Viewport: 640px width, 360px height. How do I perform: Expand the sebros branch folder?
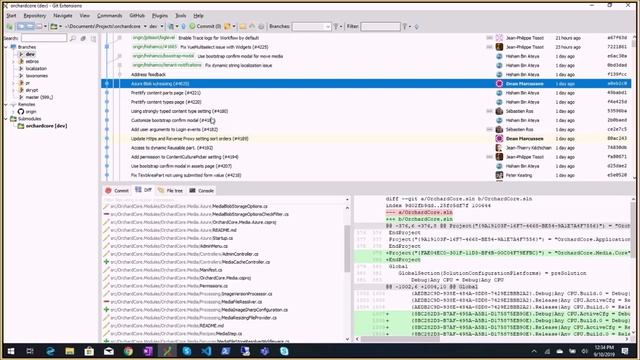[14, 62]
